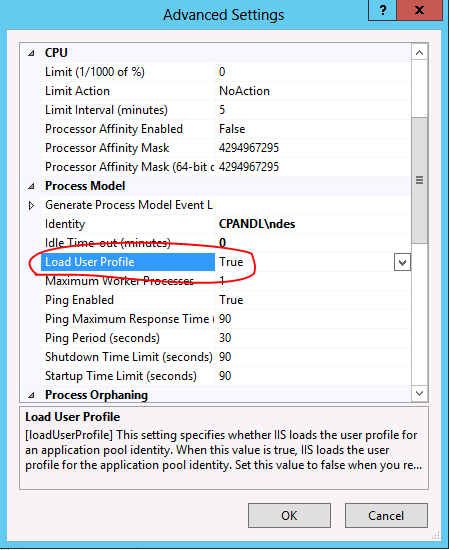Select the Identity property row
The width and height of the screenshot is (449, 550).
coord(225,224)
